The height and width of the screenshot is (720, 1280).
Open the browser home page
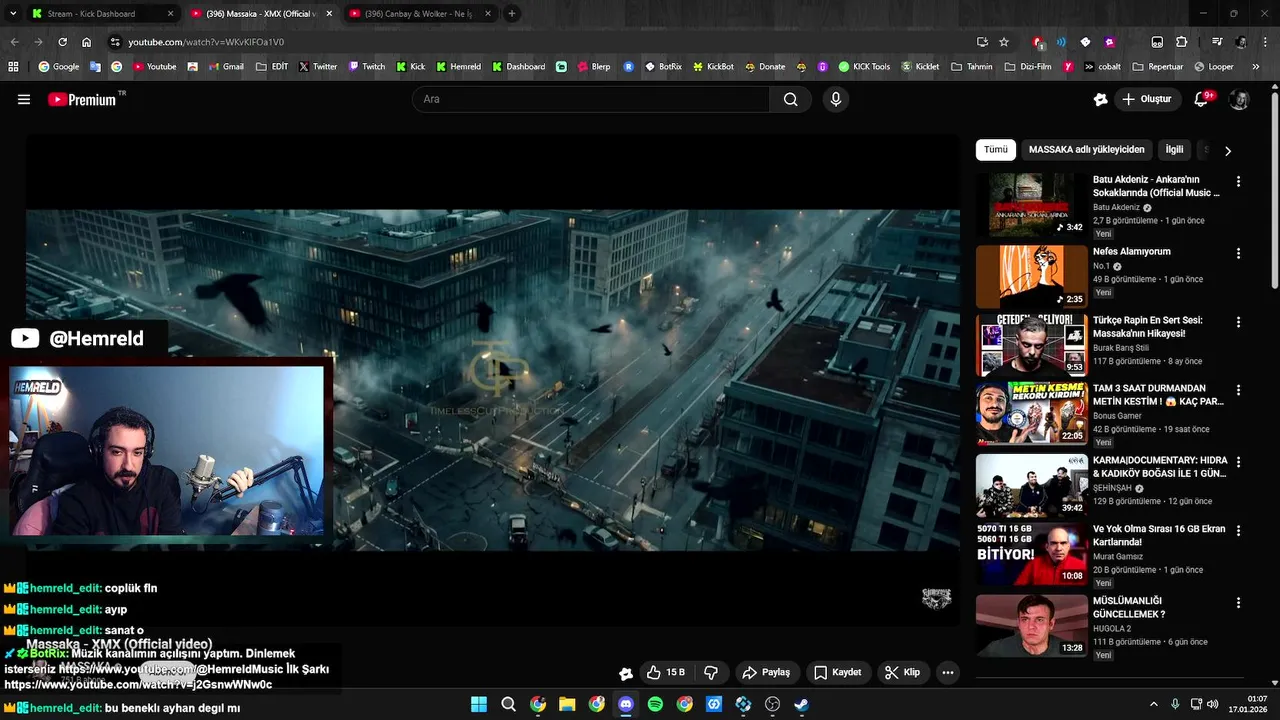(x=87, y=42)
